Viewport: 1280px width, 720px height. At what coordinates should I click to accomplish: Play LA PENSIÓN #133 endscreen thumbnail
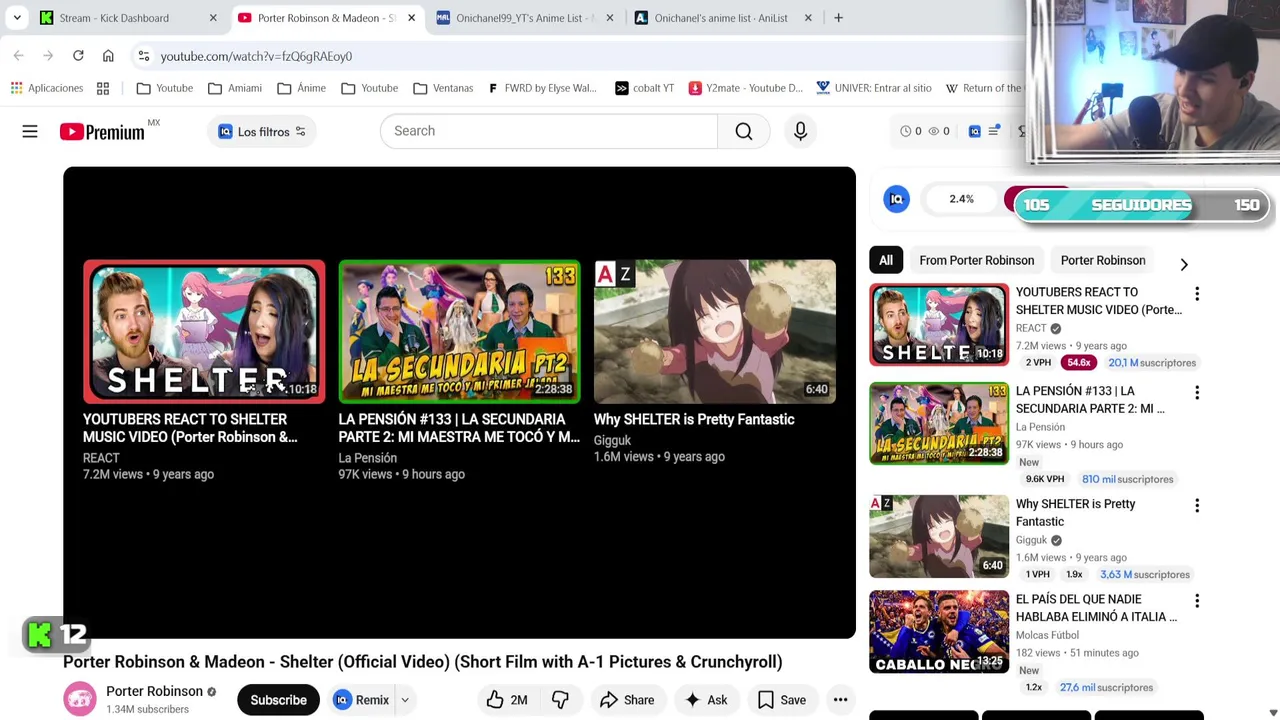[x=459, y=332]
